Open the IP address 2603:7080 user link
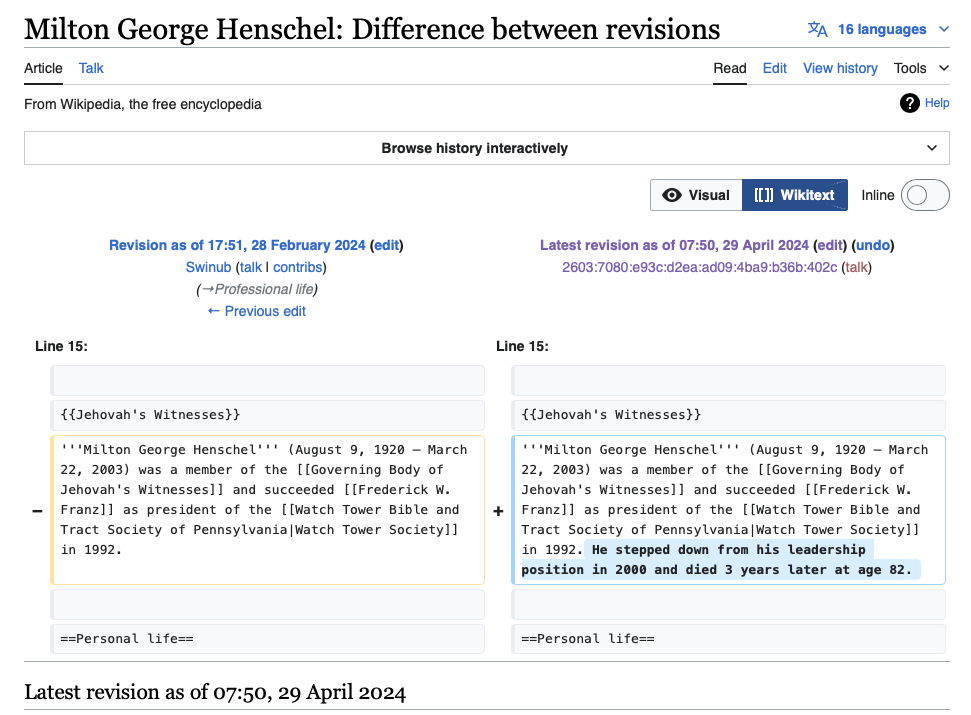This screenshot has width=971, height=715. 700,267
